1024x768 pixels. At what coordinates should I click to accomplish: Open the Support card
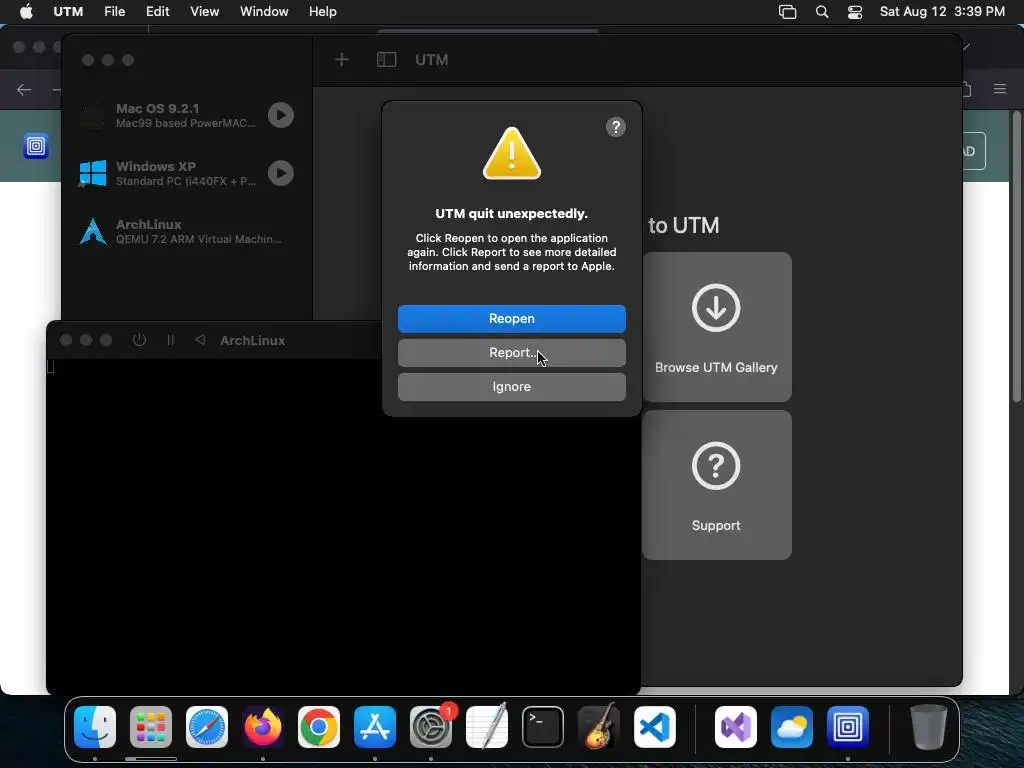pyautogui.click(x=716, y=485)
